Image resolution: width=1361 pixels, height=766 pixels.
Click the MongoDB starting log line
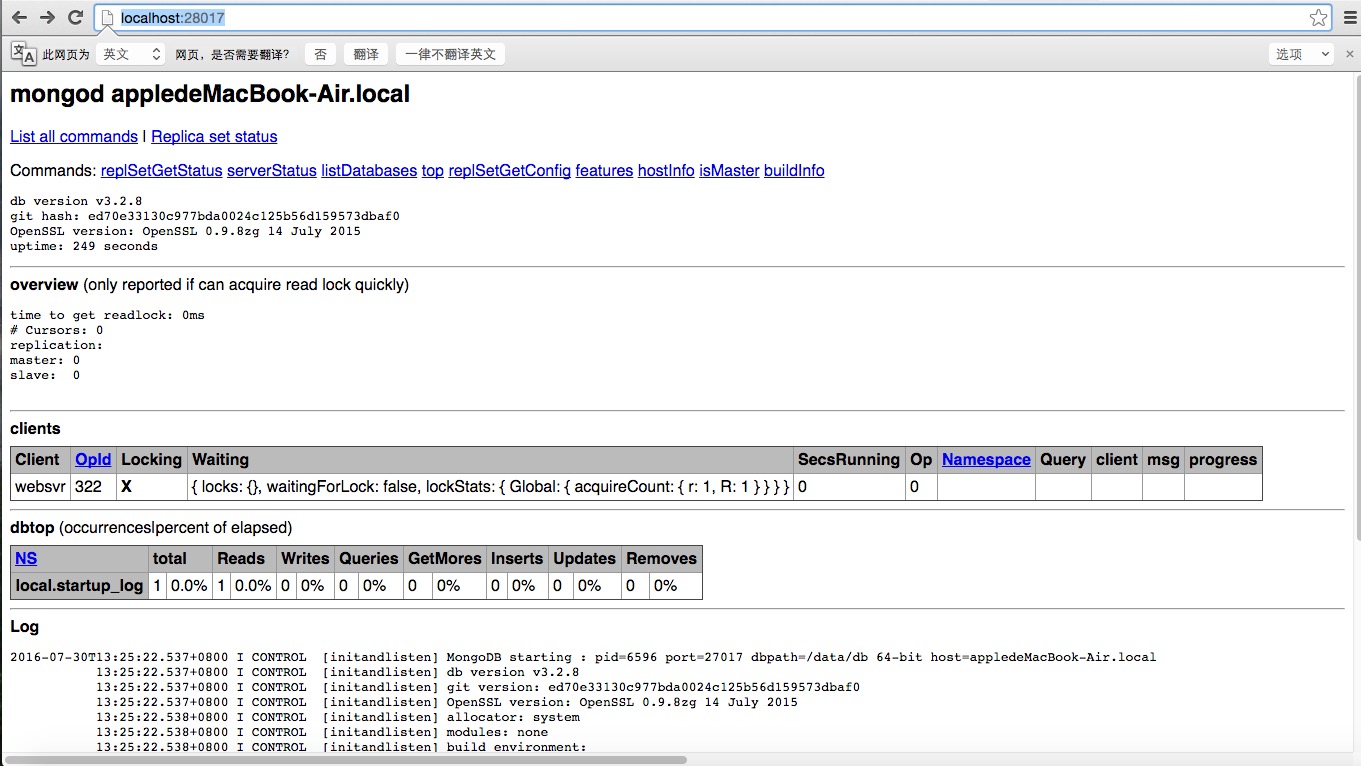583,657
